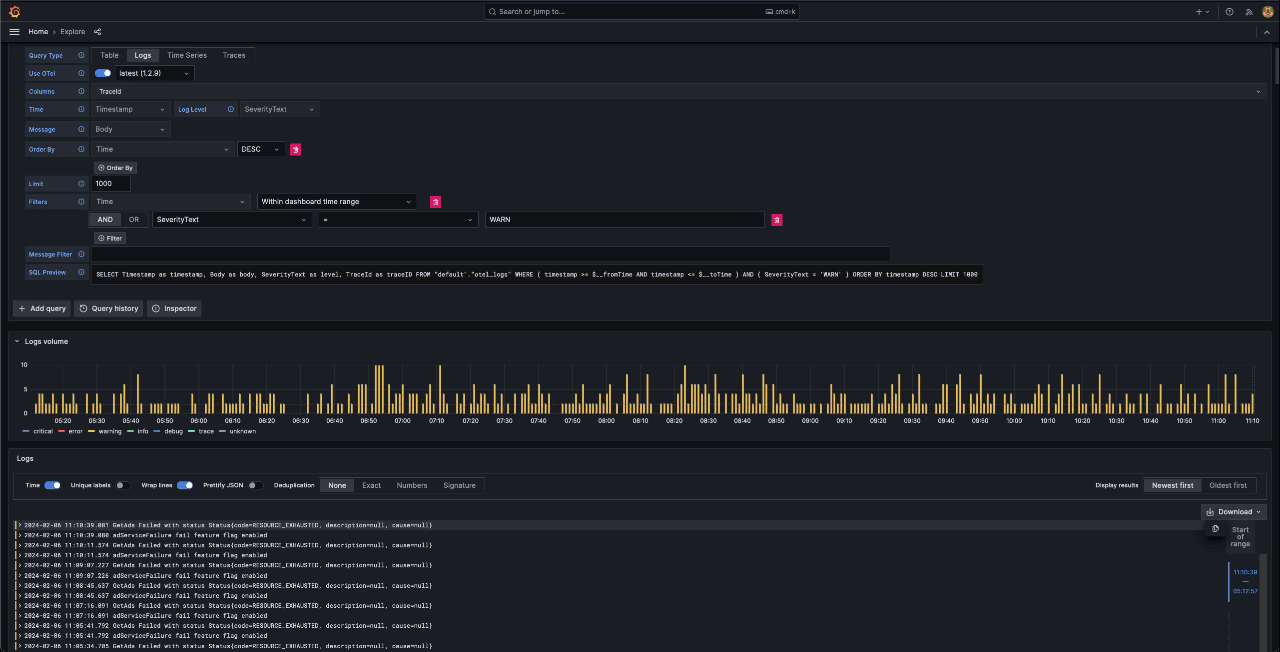Enable the Unique labels switch
1280x652 pixels.
[x=122, y=485]
